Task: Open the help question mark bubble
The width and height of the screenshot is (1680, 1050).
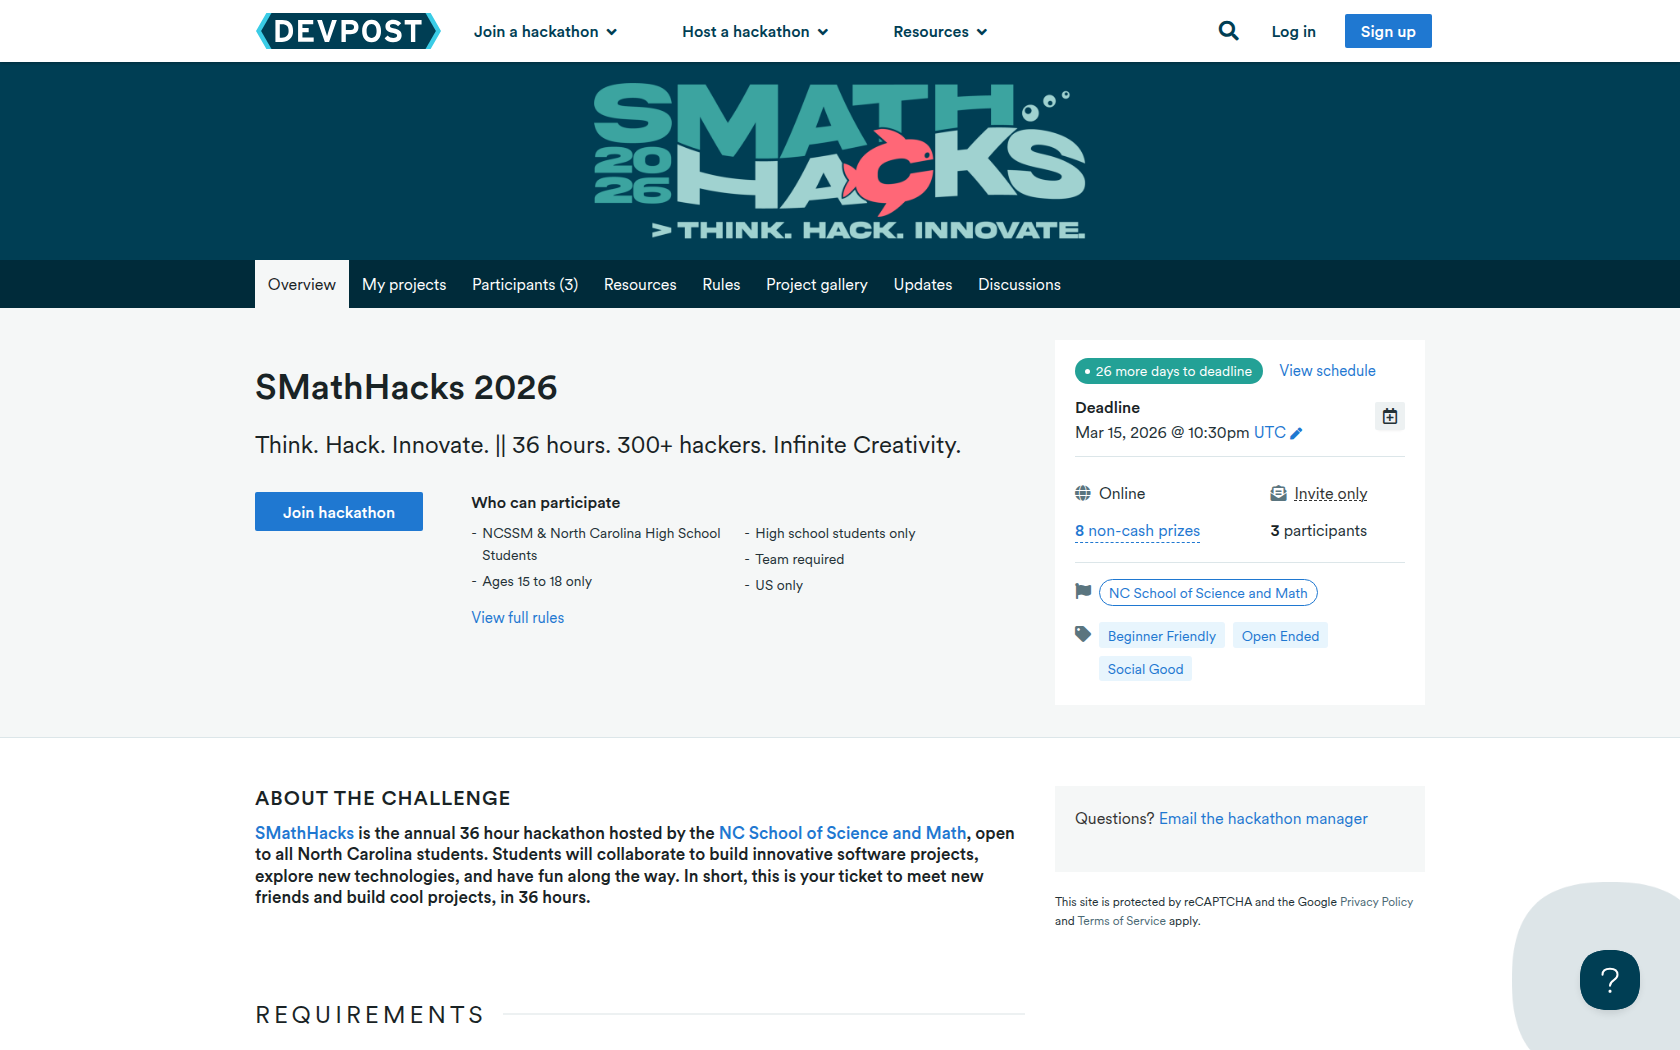Action: coord(1609,980)
